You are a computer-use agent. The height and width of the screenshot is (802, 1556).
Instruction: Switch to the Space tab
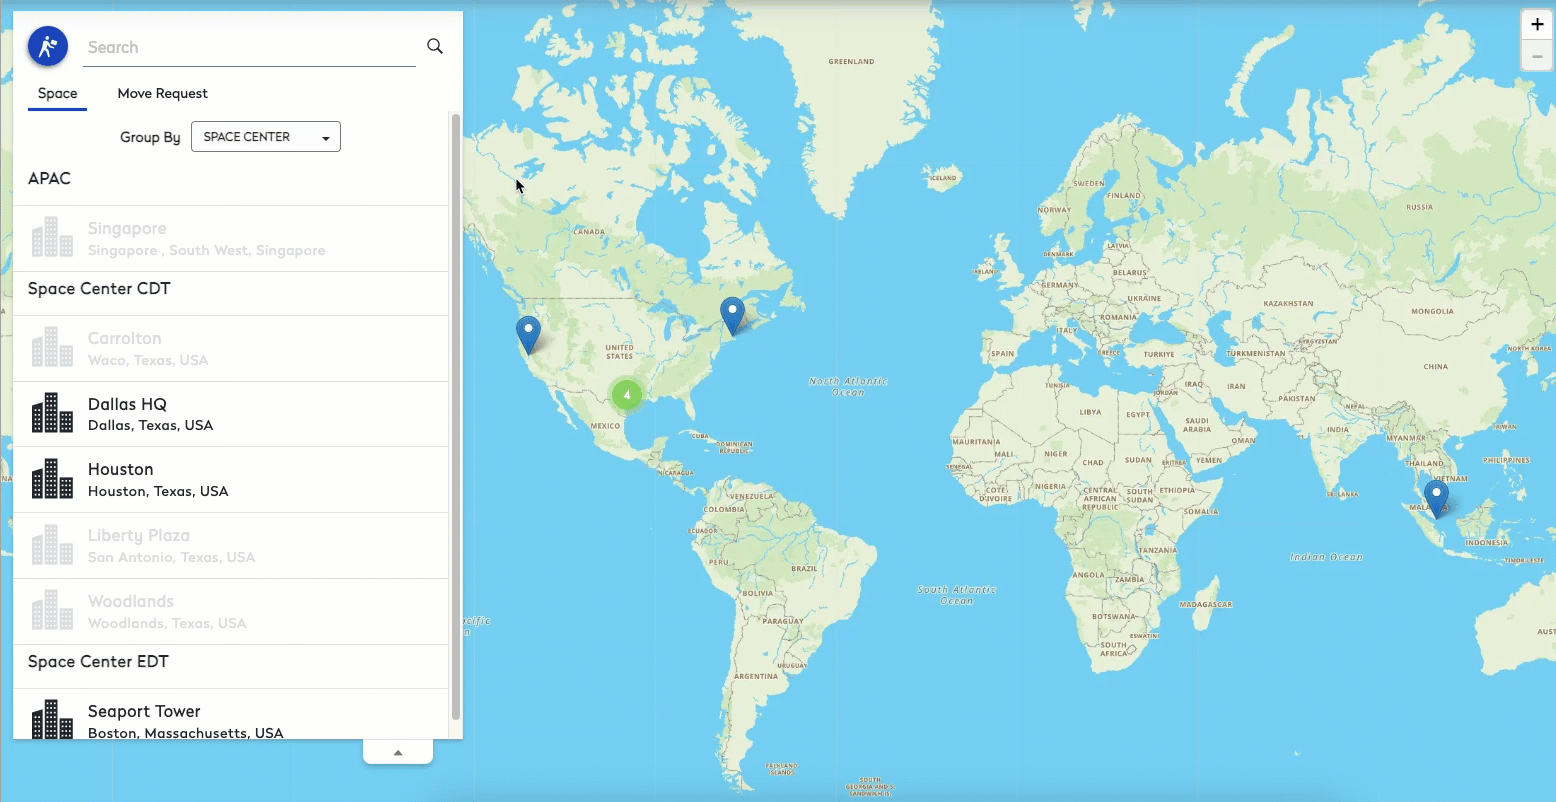[57, 93]
